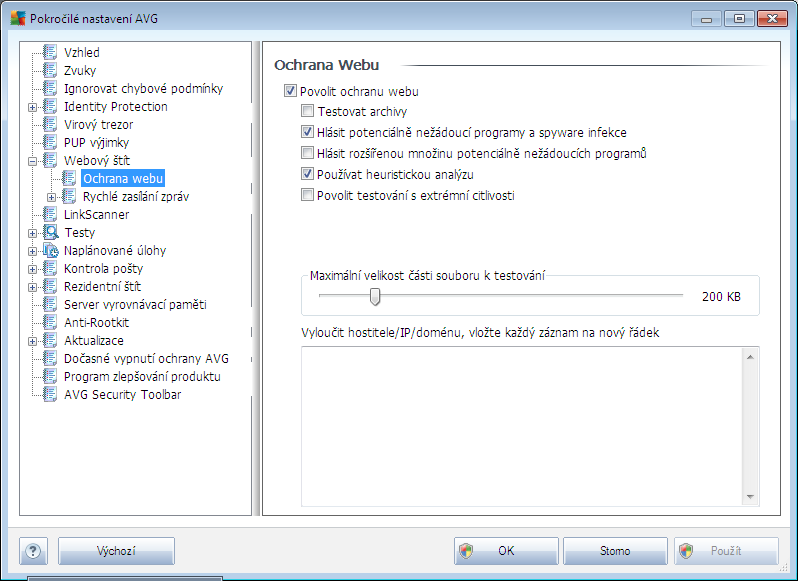This screenshot has height=581, width=798.
Task: Click the Virový trezor icon
Action: 50,125
